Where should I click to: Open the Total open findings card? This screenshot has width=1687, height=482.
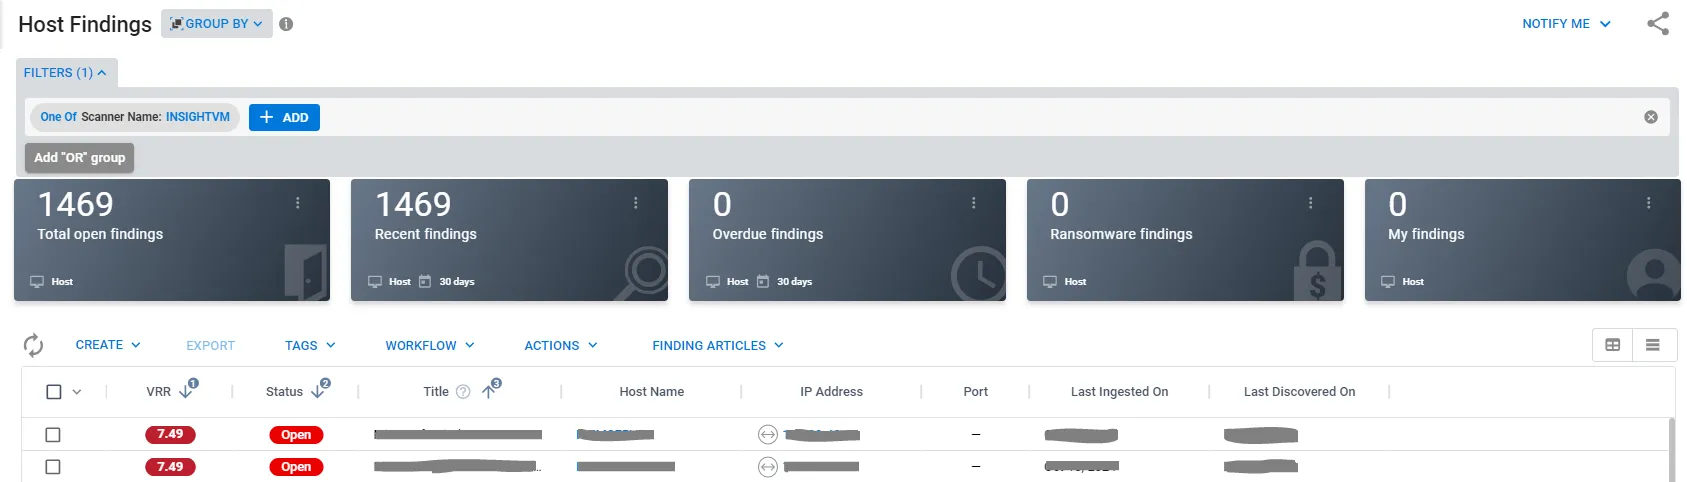172,240
